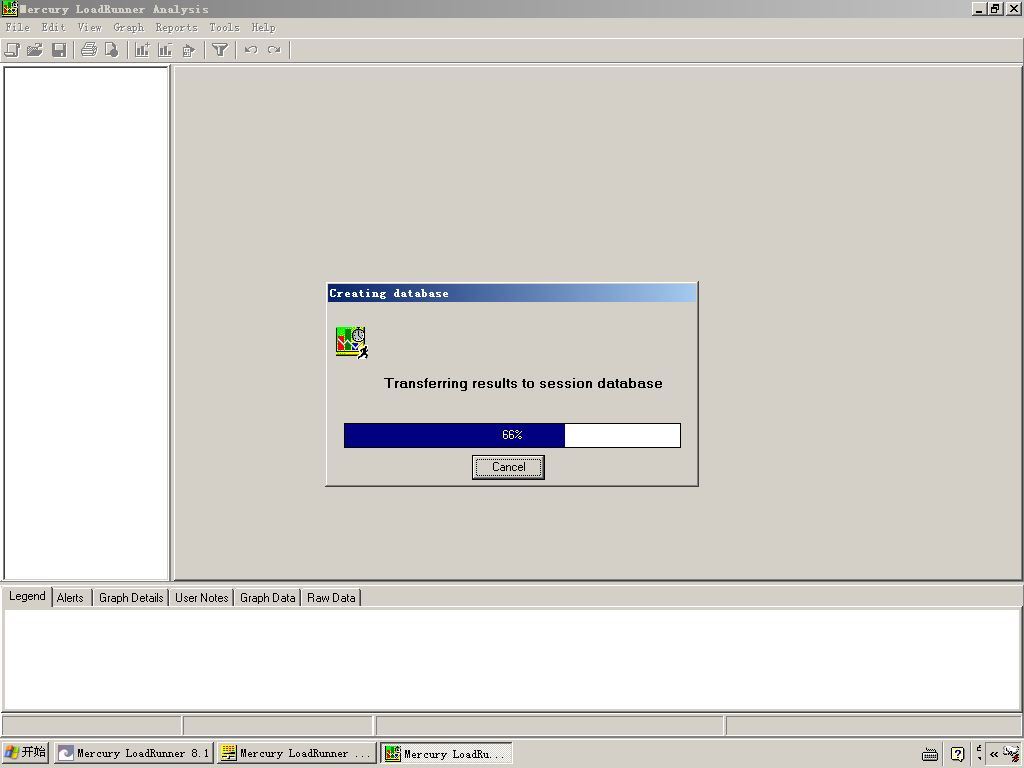Screen dimensions: 1024x768
Task: Switch to the Alerts tab
Action: tap(70, 598)
